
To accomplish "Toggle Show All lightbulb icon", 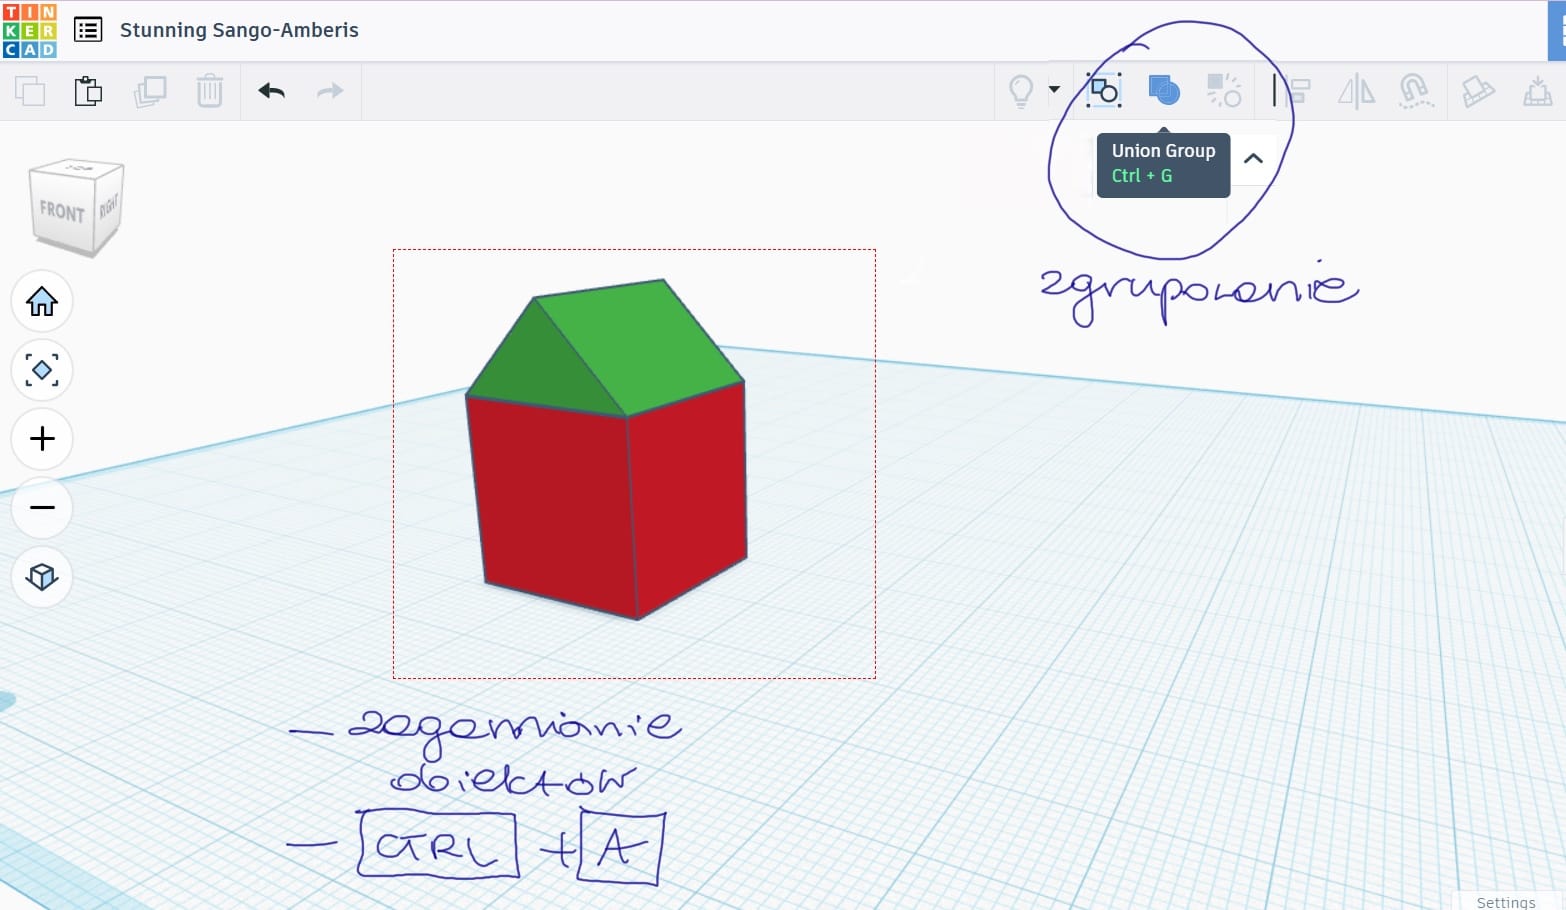I will point(1020,91).
